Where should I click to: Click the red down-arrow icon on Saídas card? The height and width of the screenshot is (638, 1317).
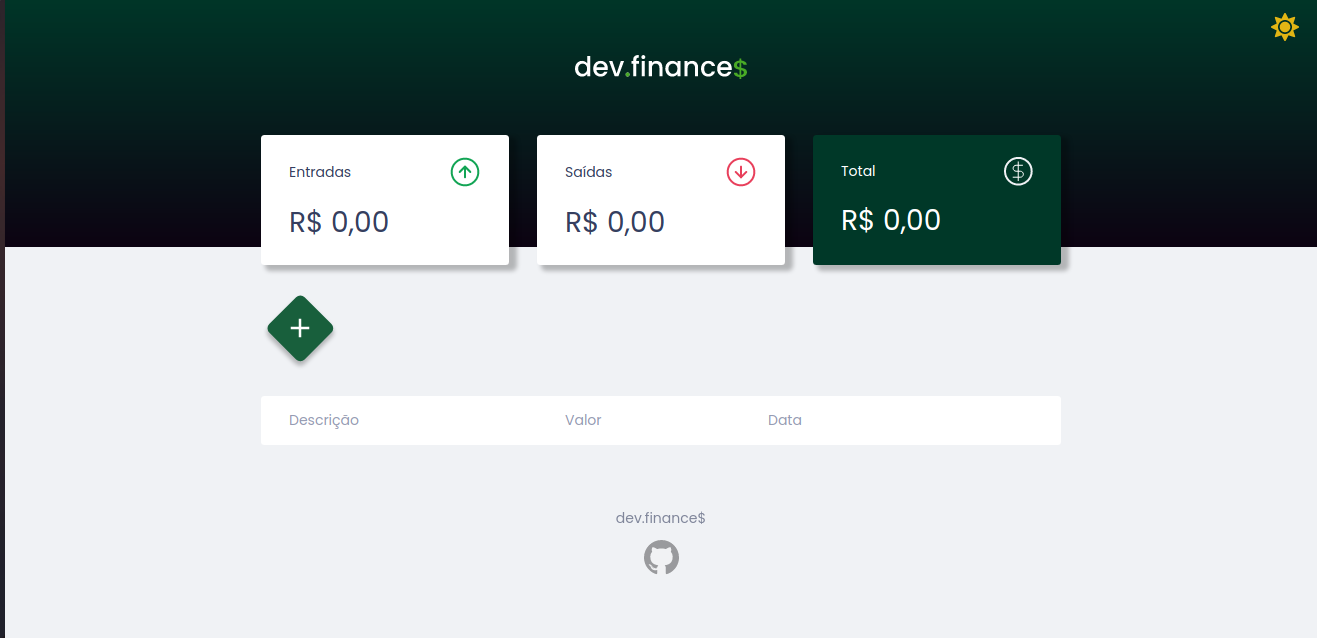coord(740,172)
